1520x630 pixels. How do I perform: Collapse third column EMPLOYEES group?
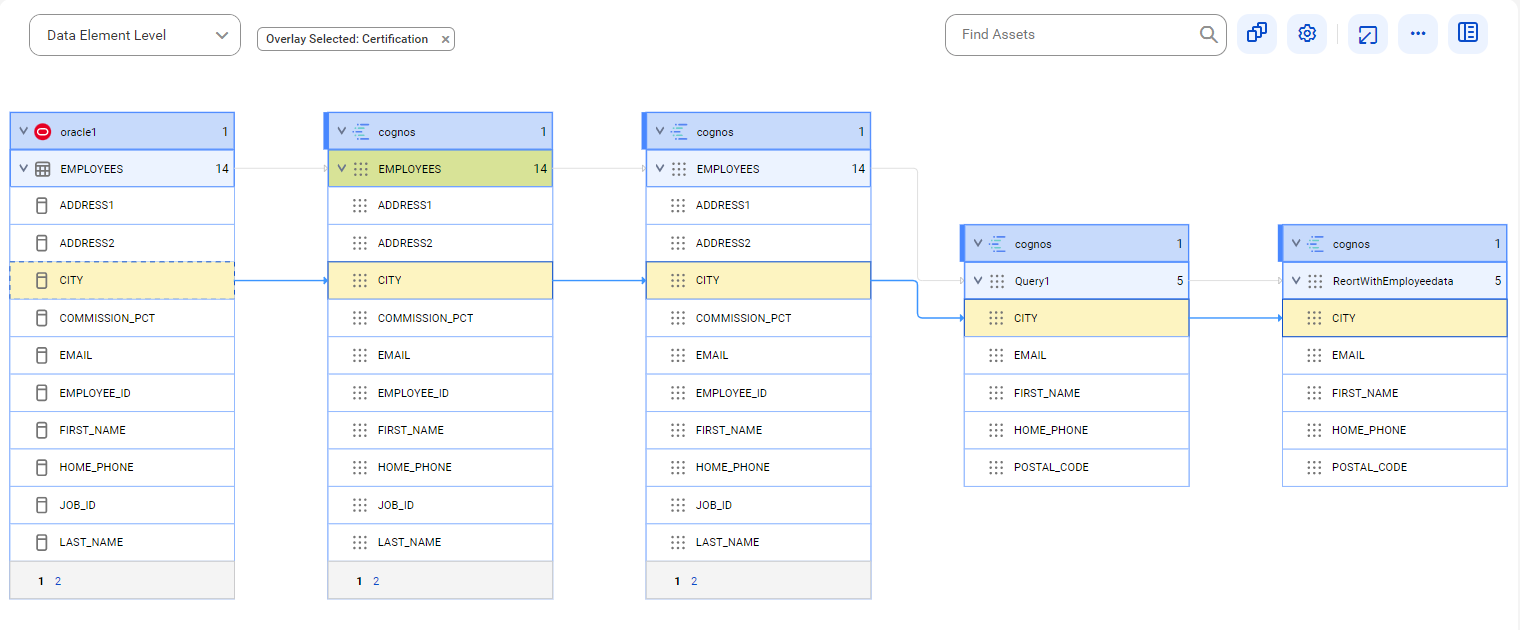660,169
